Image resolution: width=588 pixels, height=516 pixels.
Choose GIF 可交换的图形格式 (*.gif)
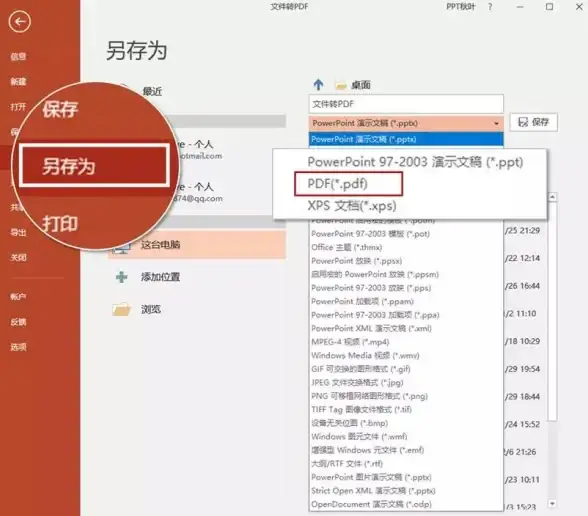point(361,369)
